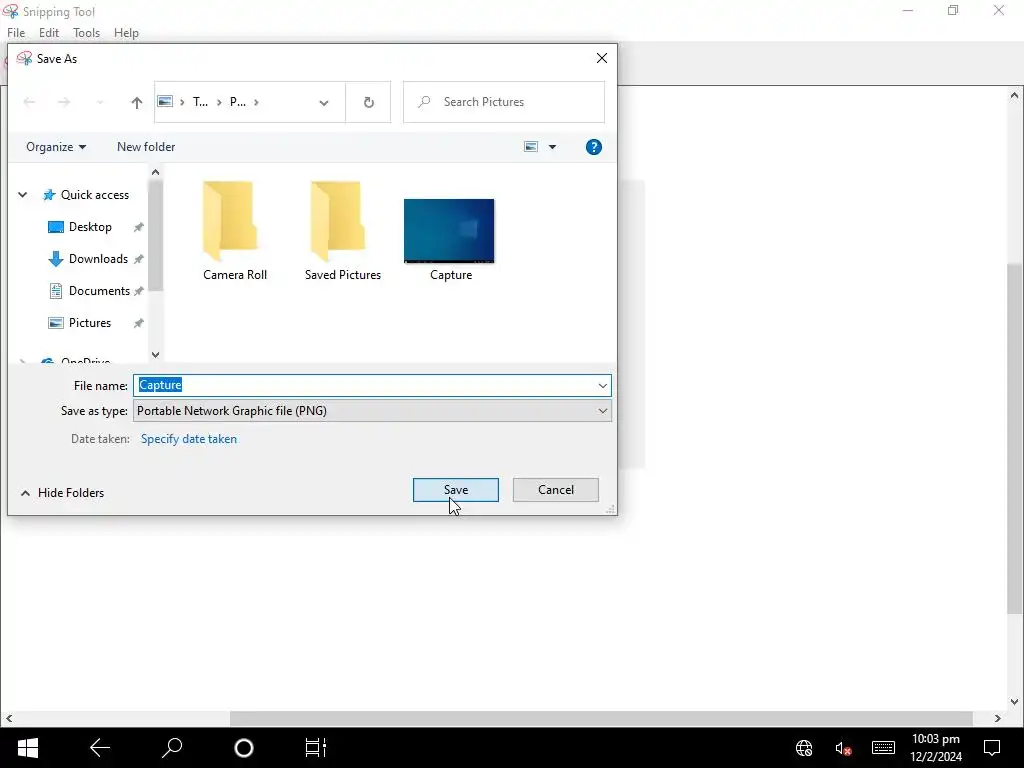The image size is (1024, 768).
Task: Open the Tools menu in Snipping Tool
Action: pos(86,33)
